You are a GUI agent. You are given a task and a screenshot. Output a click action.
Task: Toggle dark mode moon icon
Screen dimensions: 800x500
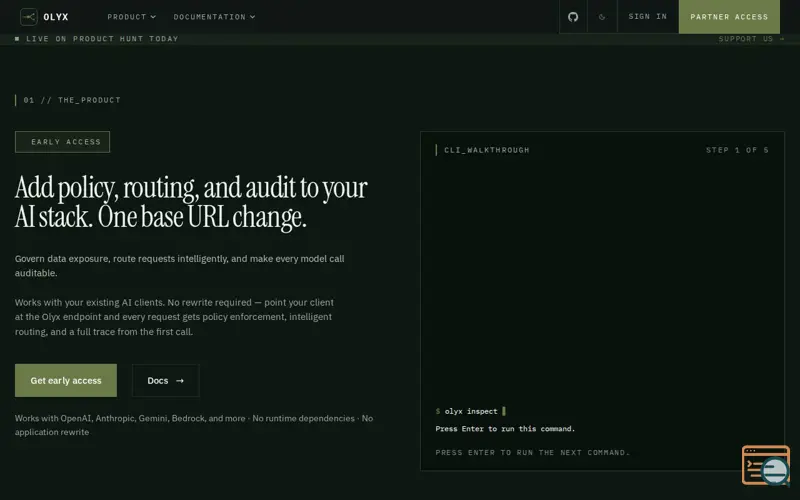click(602, 17)
